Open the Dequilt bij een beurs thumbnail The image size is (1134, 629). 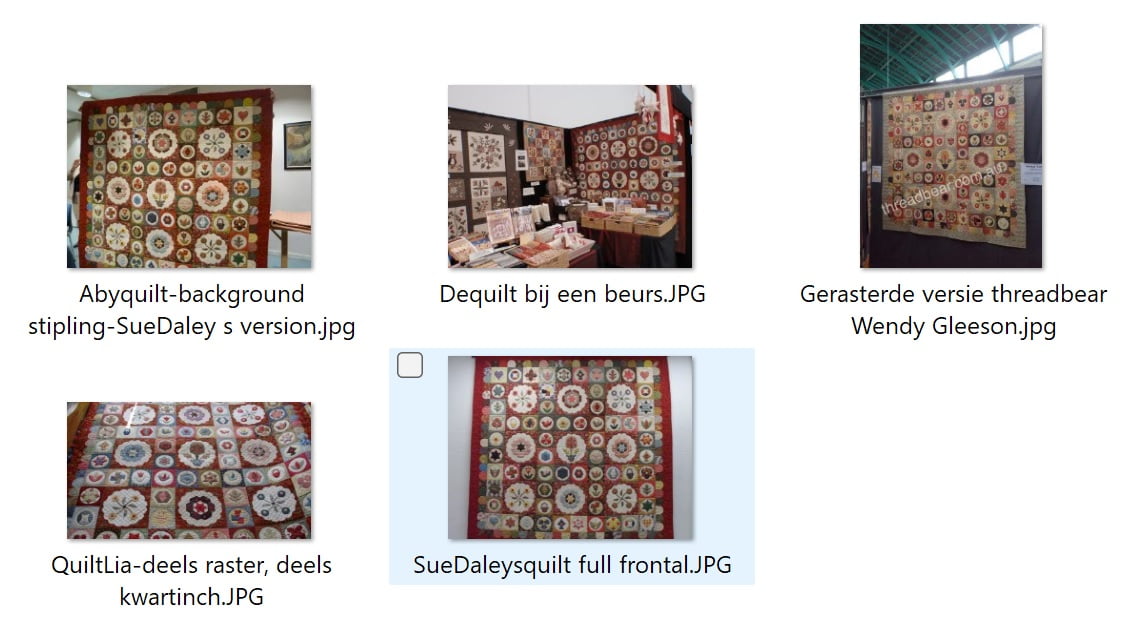tap(570, 176)
